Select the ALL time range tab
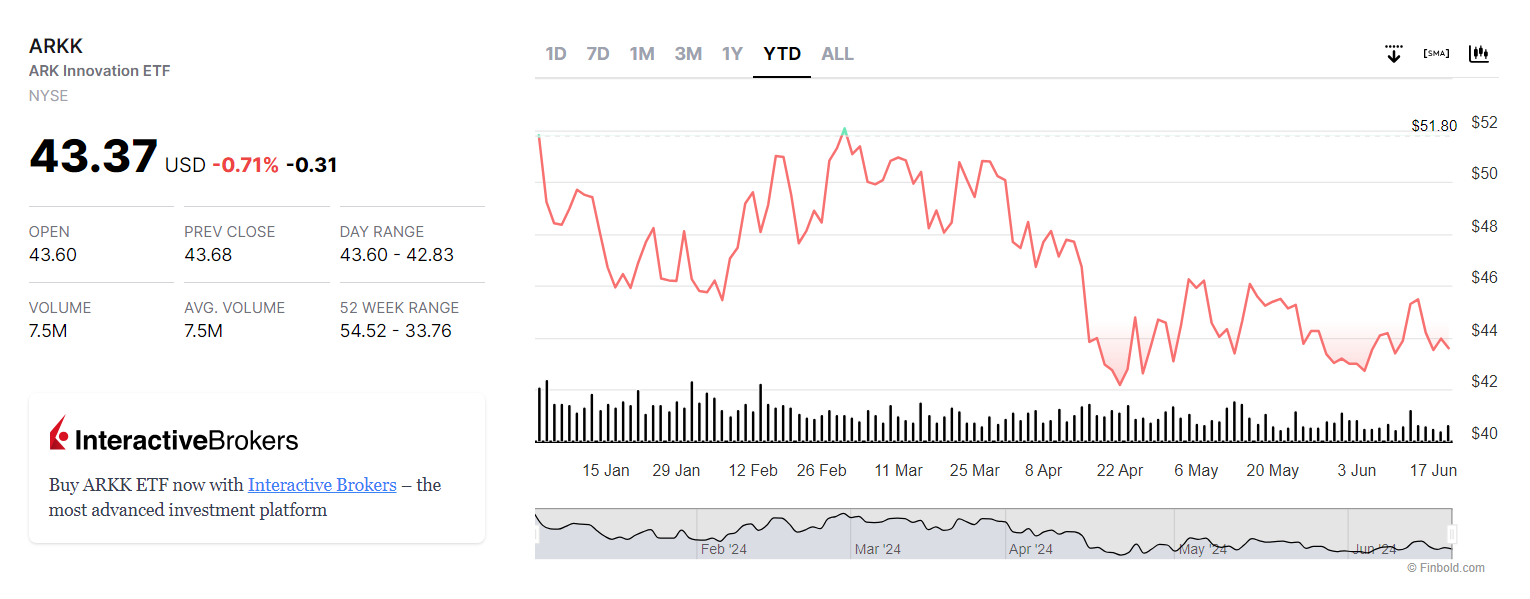 coord(838,54)
